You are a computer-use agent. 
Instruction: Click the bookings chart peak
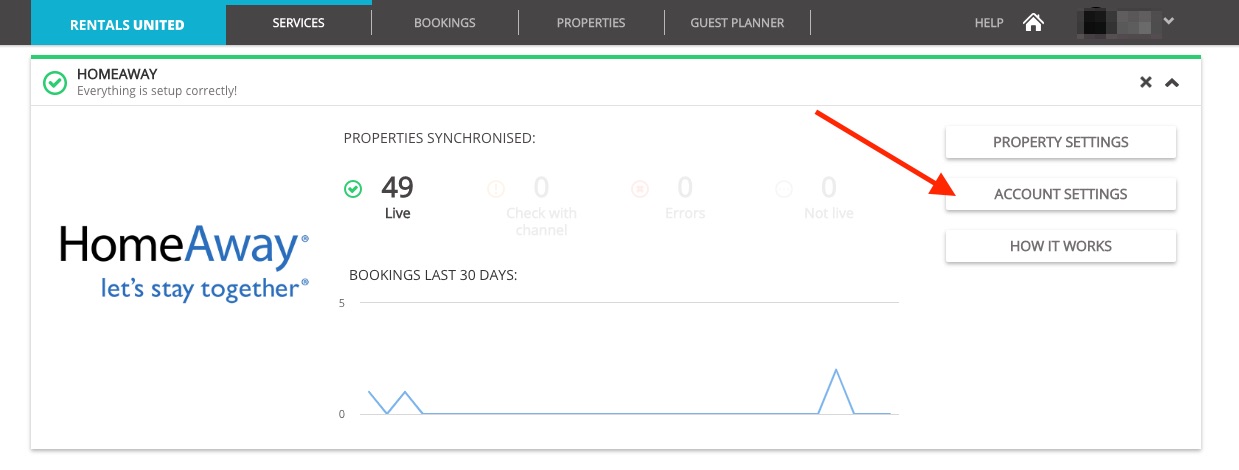point(835,371)
